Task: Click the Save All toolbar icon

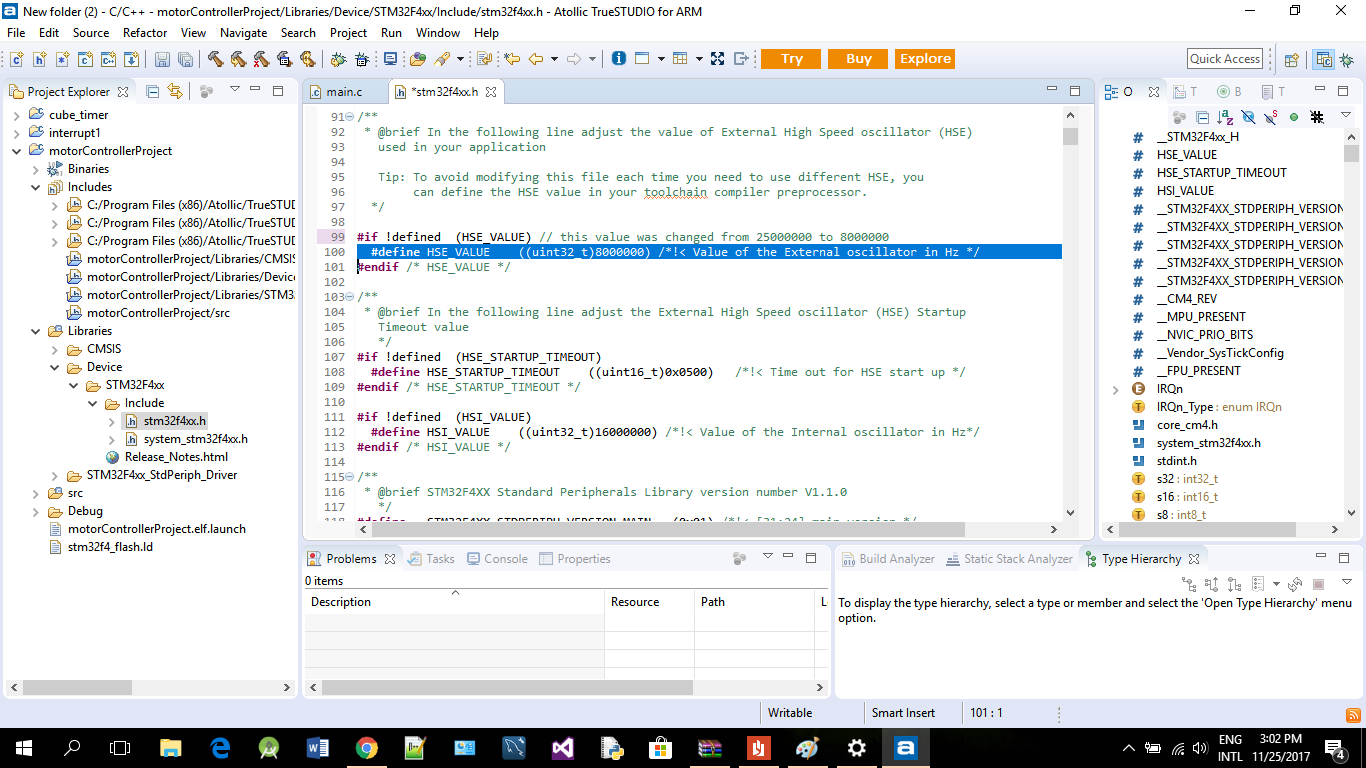Action: [186, 59]
